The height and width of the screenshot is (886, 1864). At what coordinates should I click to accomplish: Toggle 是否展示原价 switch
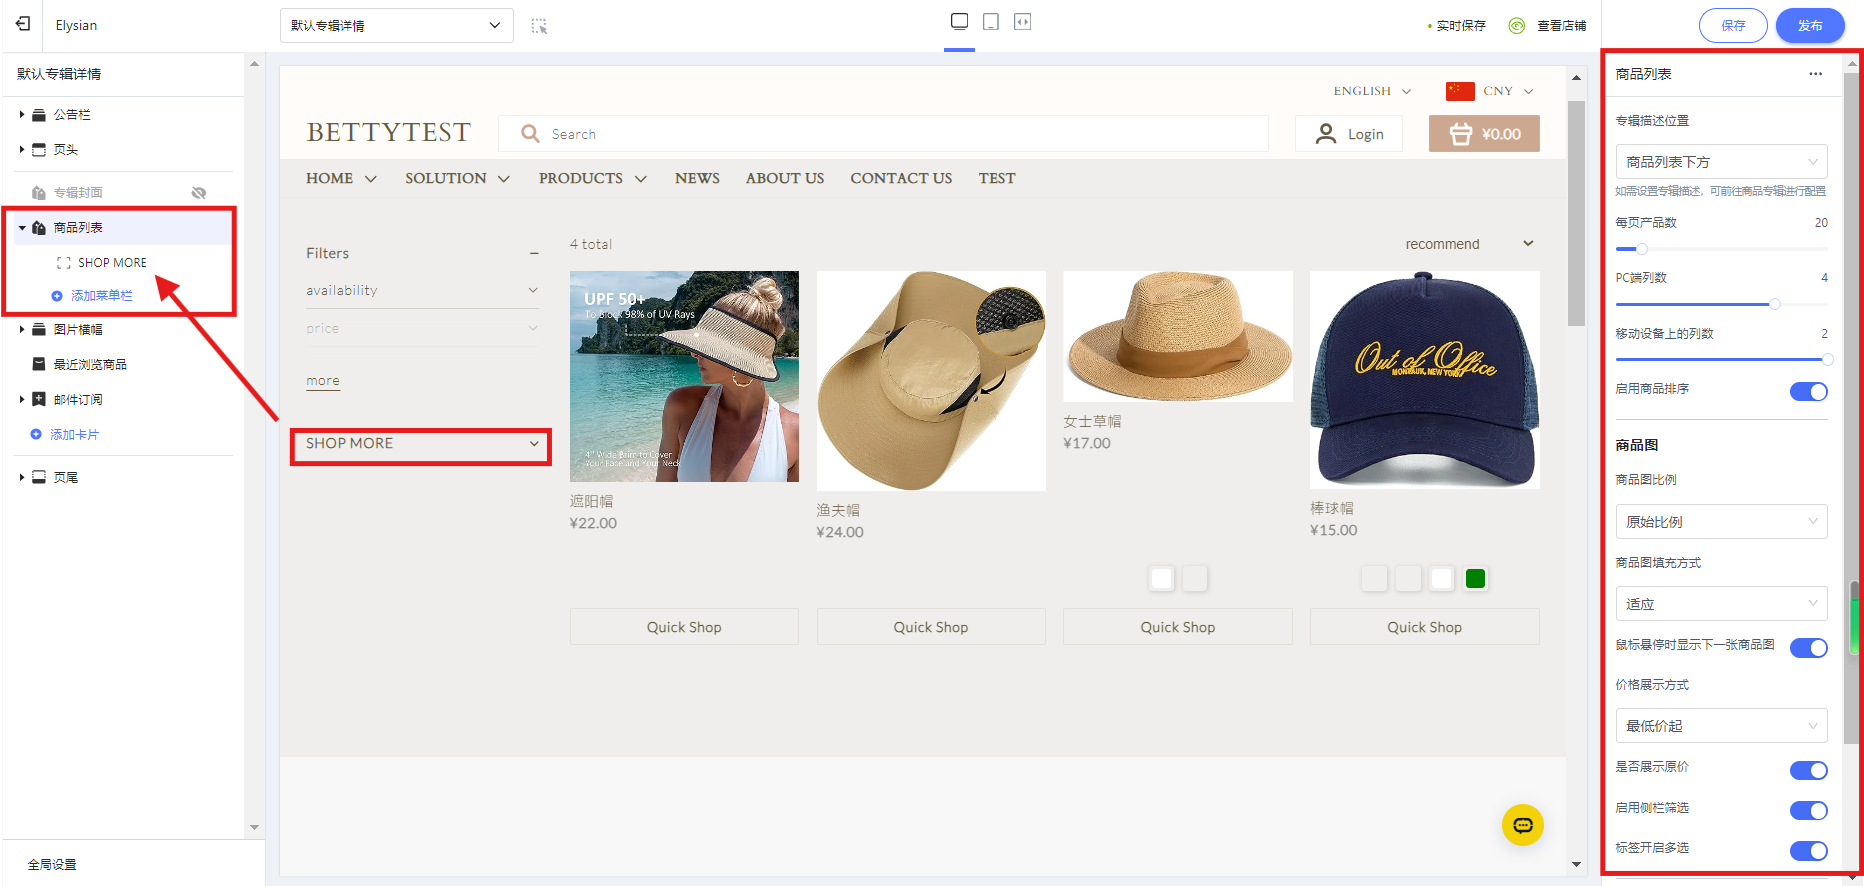tap(1808, 770)
